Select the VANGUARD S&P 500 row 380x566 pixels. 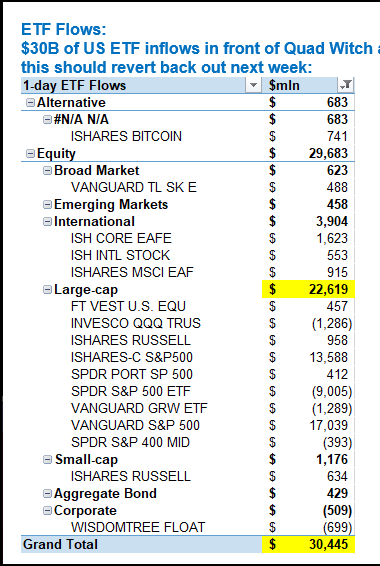tap(188, 425)
